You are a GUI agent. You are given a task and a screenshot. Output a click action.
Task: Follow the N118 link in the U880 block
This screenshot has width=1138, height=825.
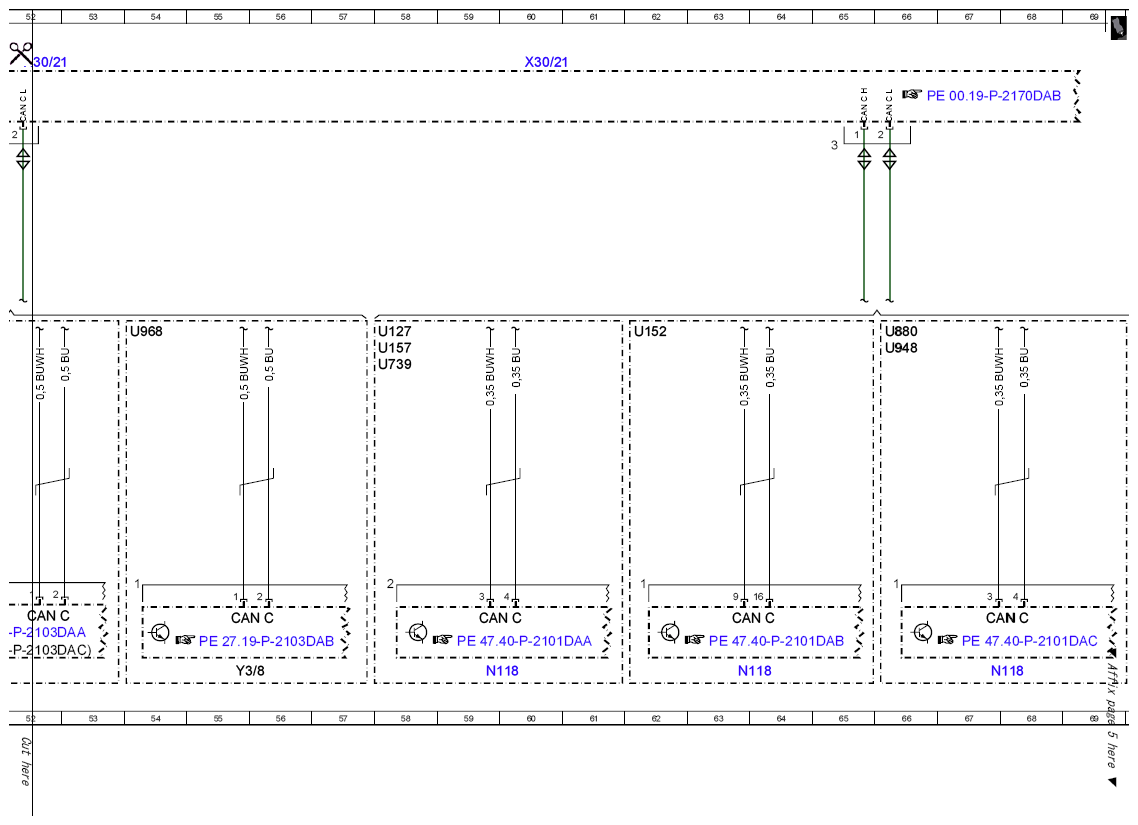[x=1007, y=670]
